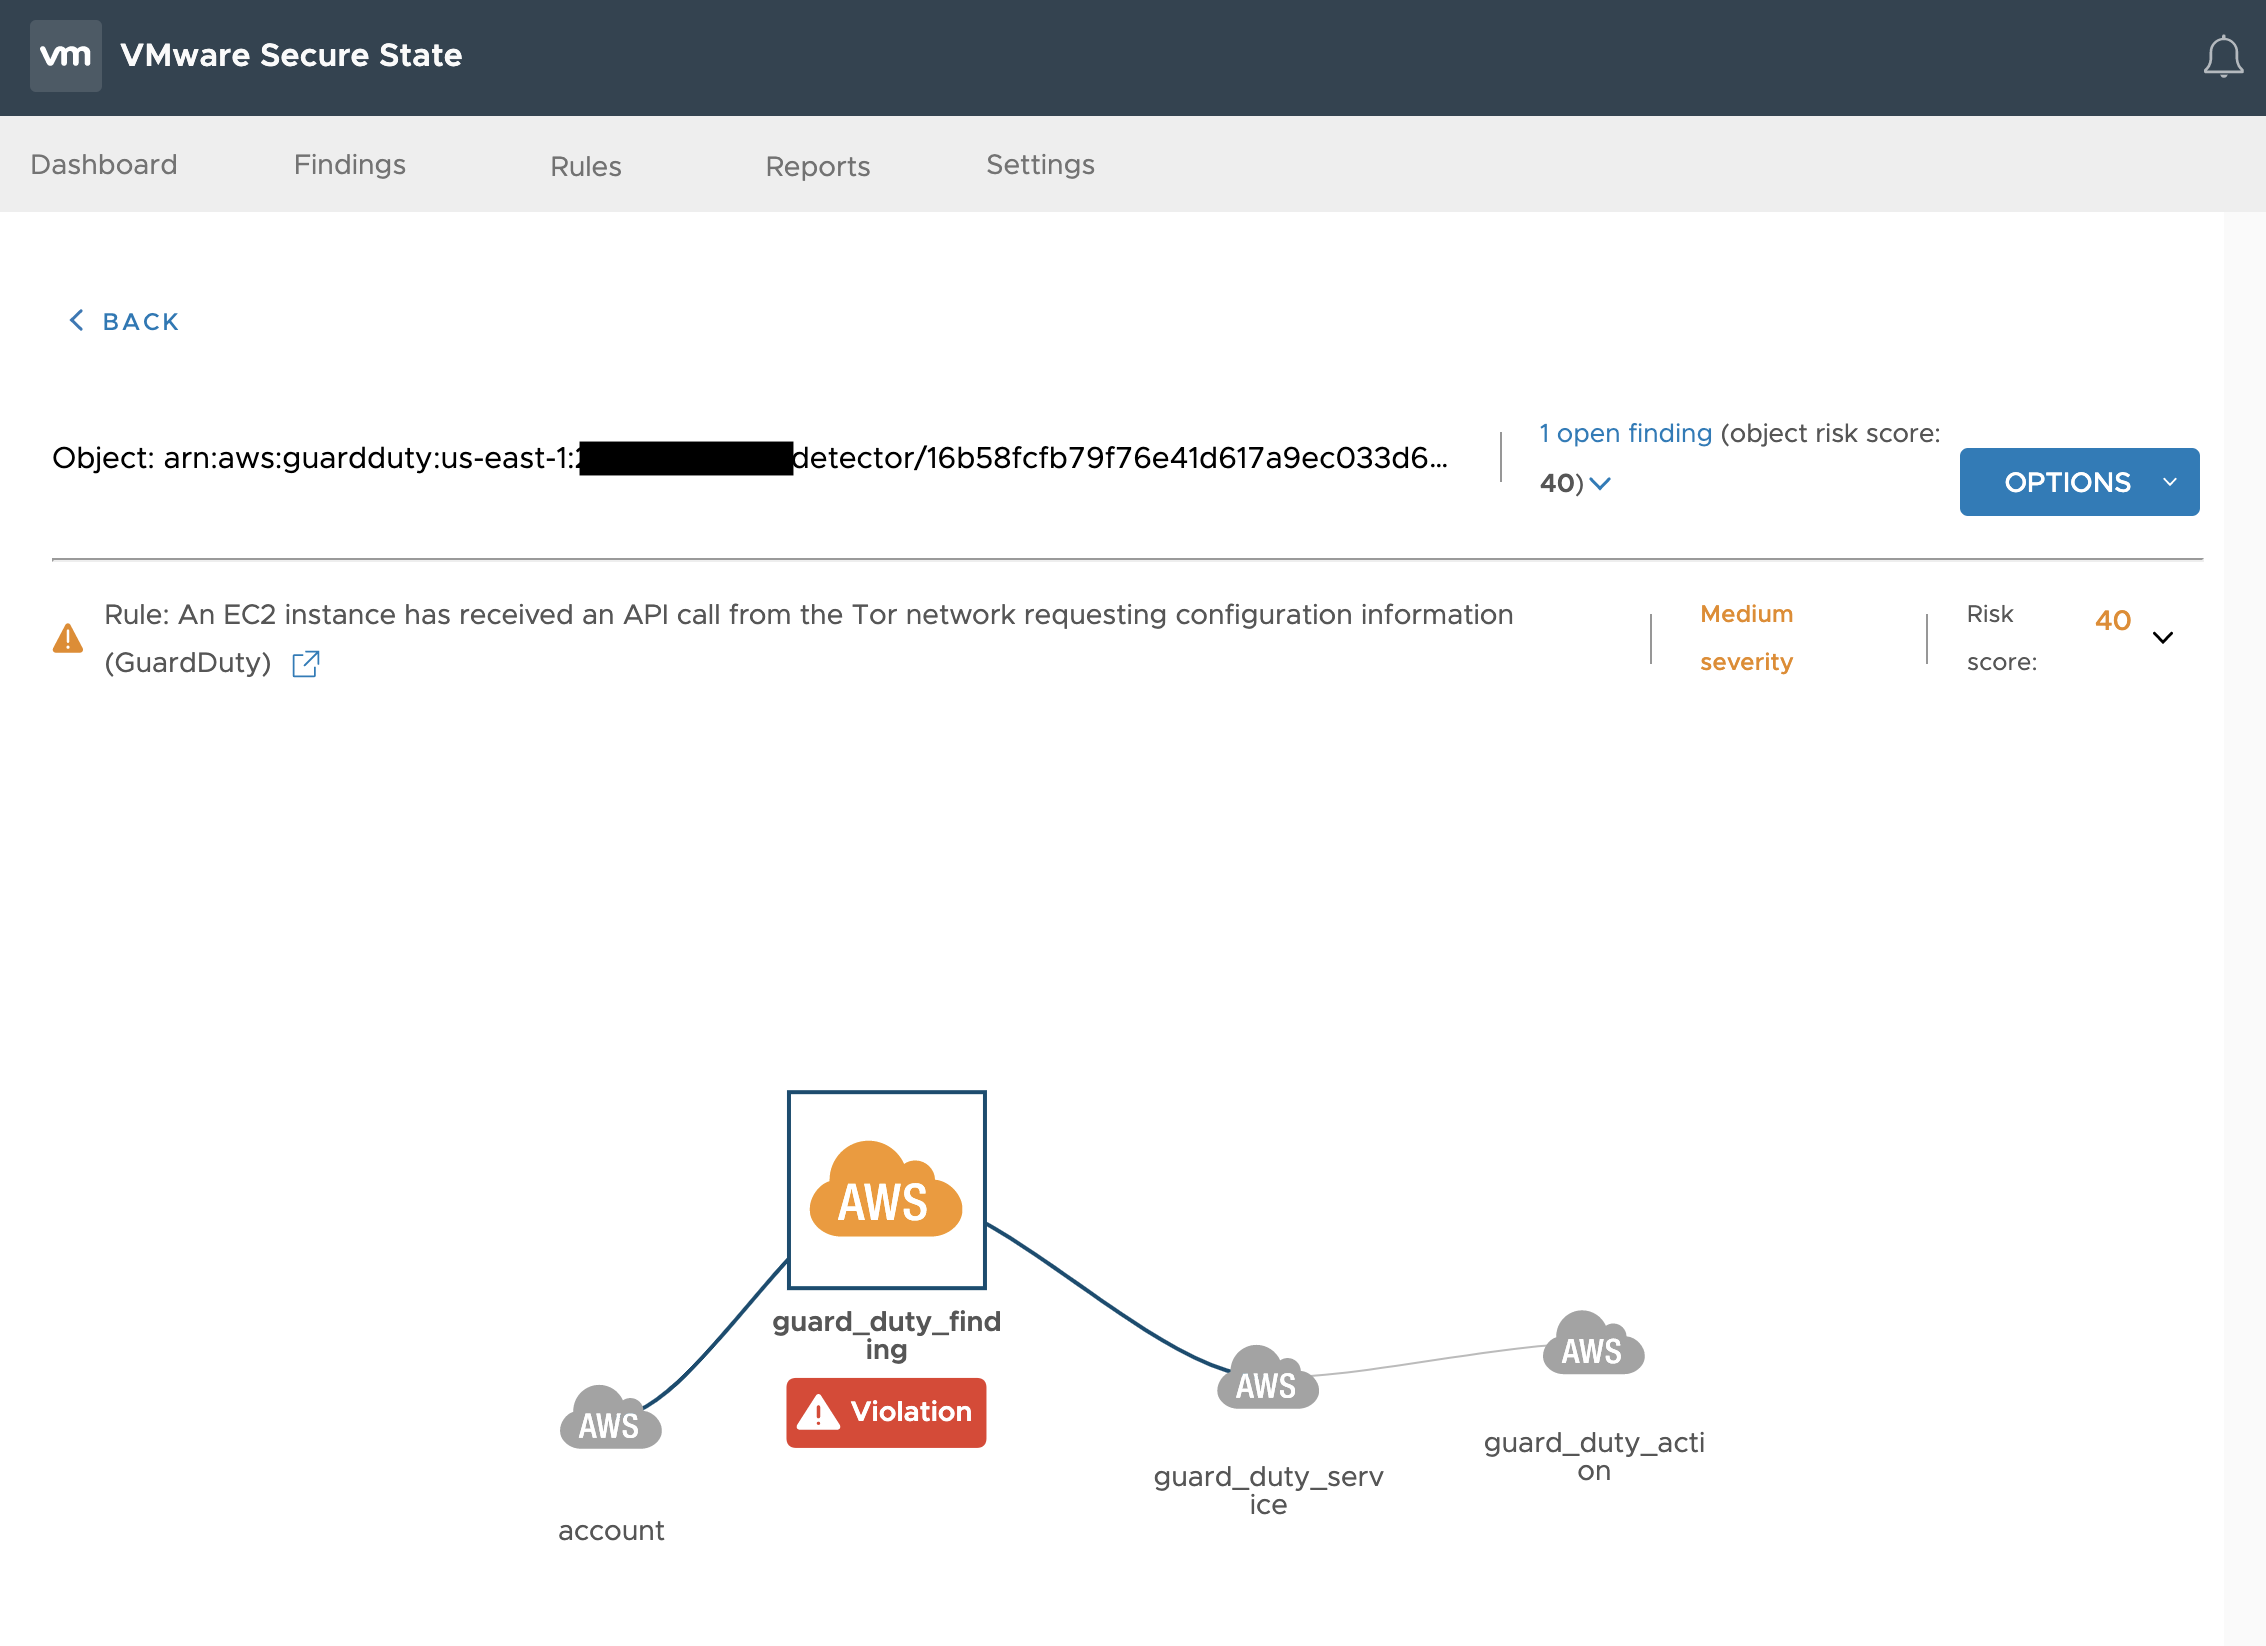
Task: Go to the Dashboard tab
Action: coord(104,164)
